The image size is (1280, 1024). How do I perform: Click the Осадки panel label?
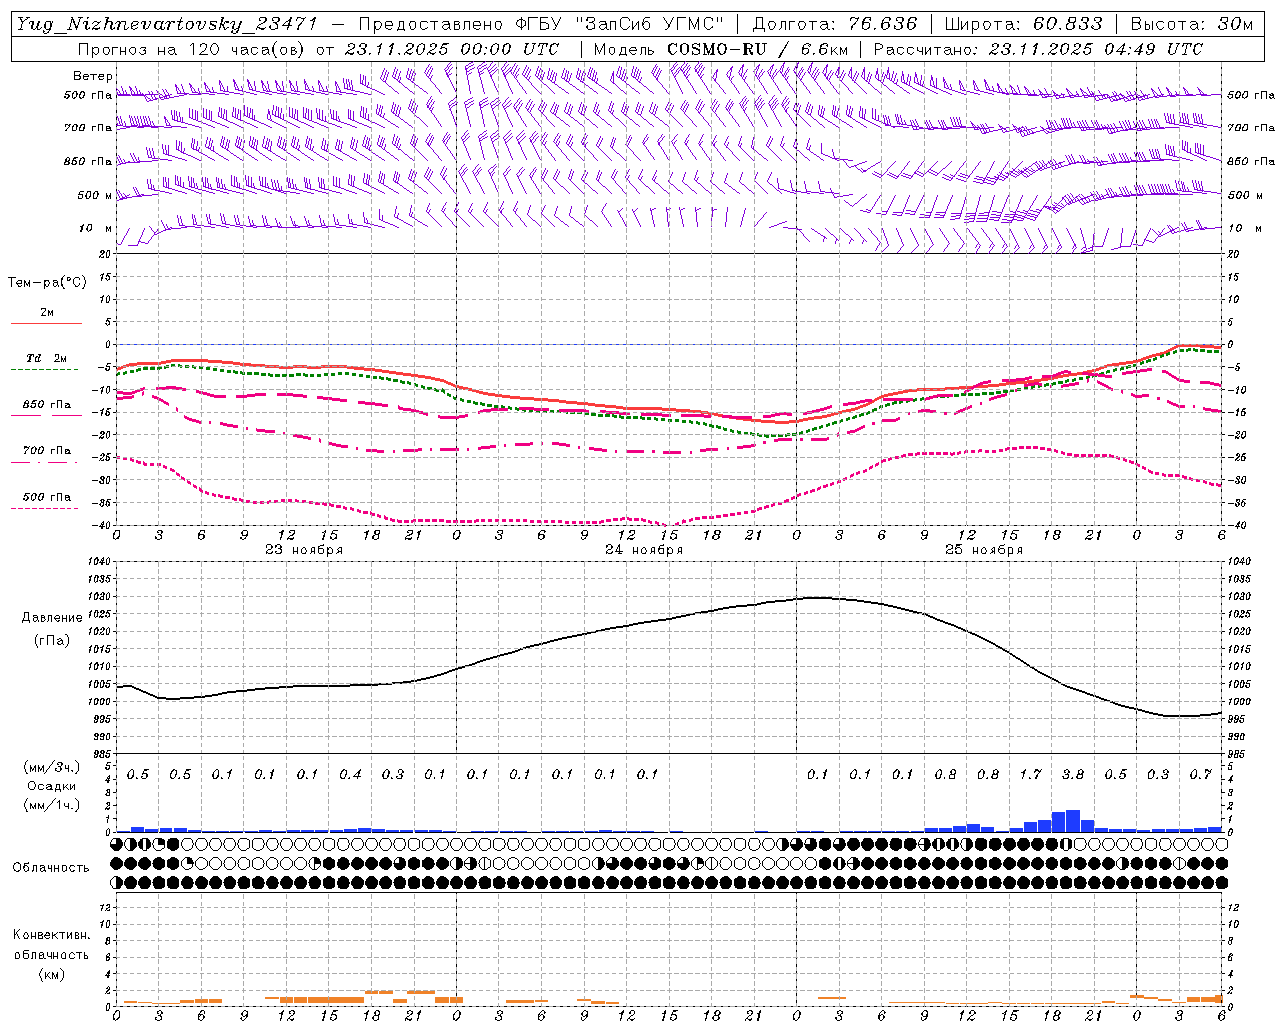(x=52, y=786)
